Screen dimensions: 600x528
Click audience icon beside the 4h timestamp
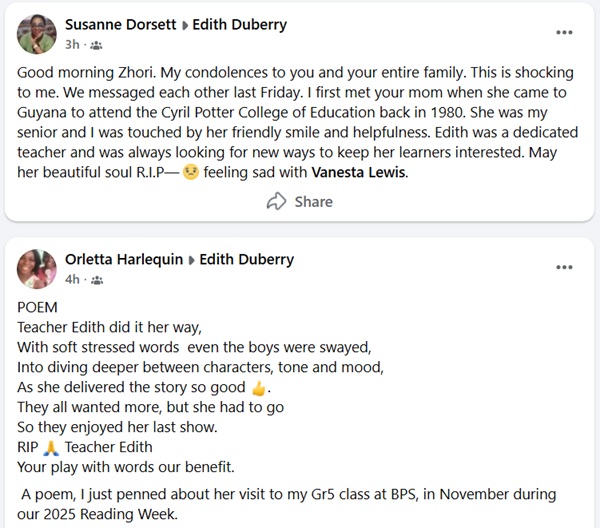coord(95,280)
